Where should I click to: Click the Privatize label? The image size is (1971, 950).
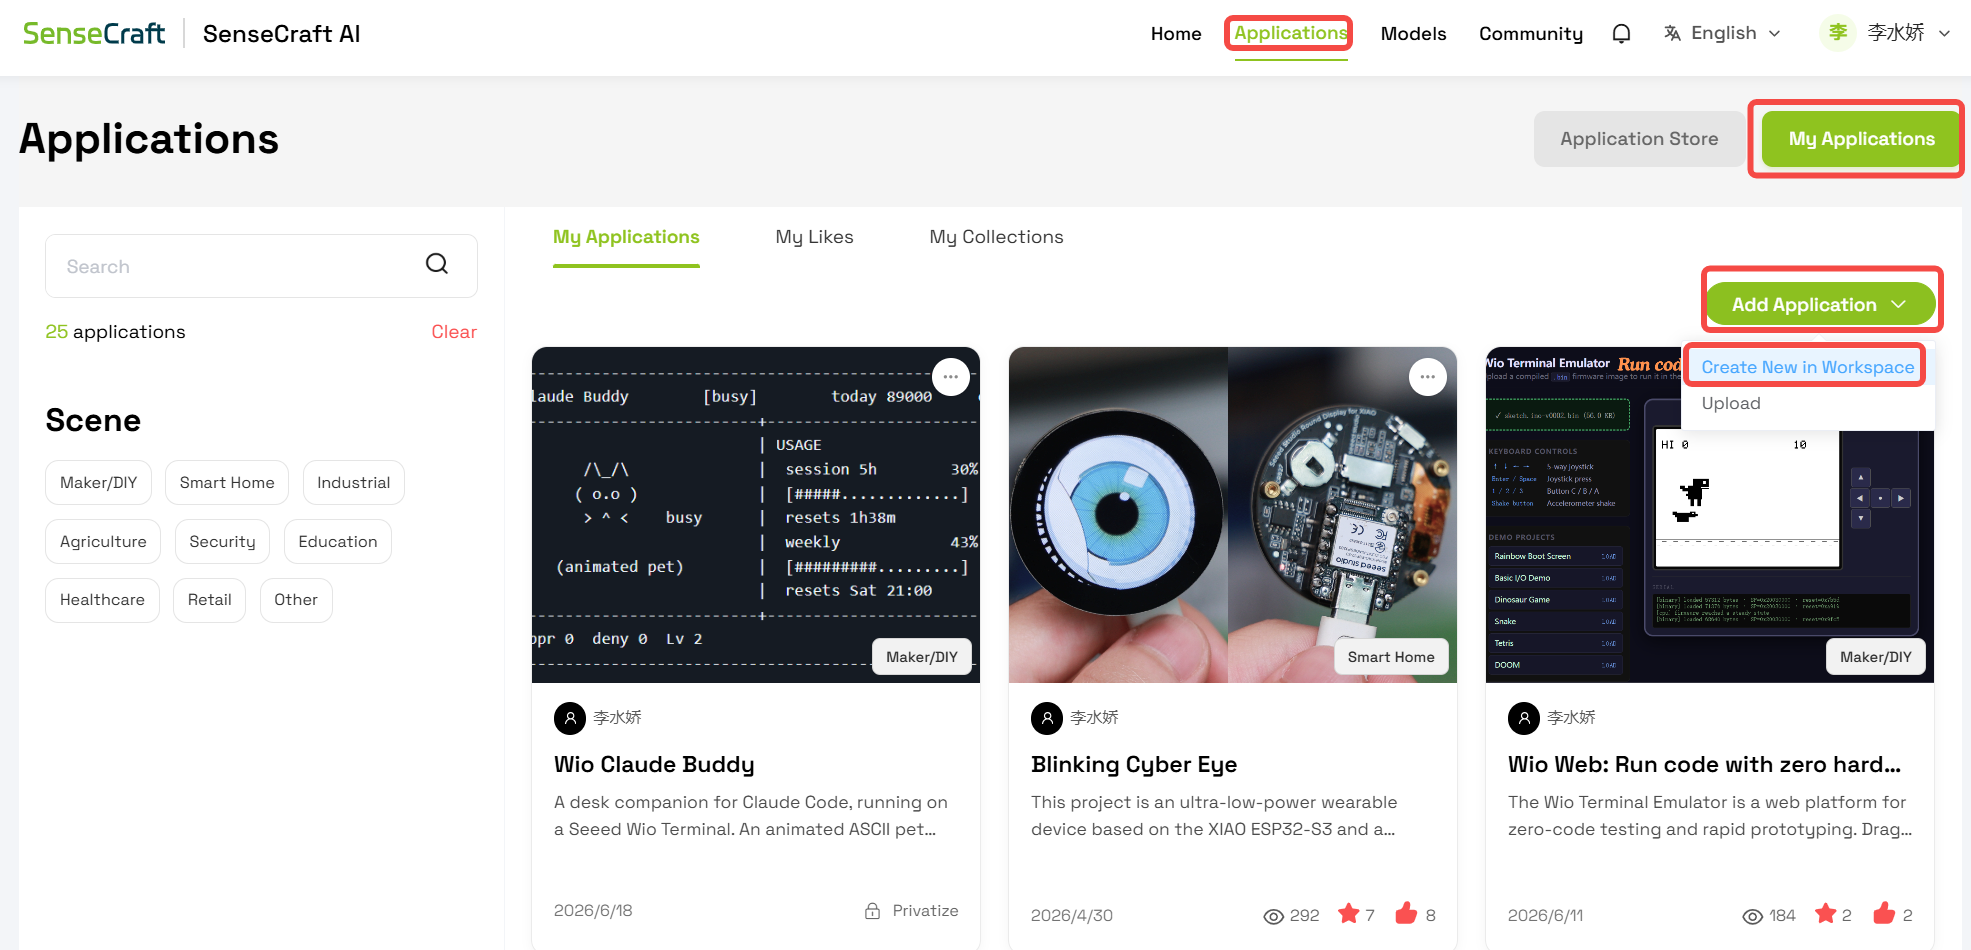point(925,911)
